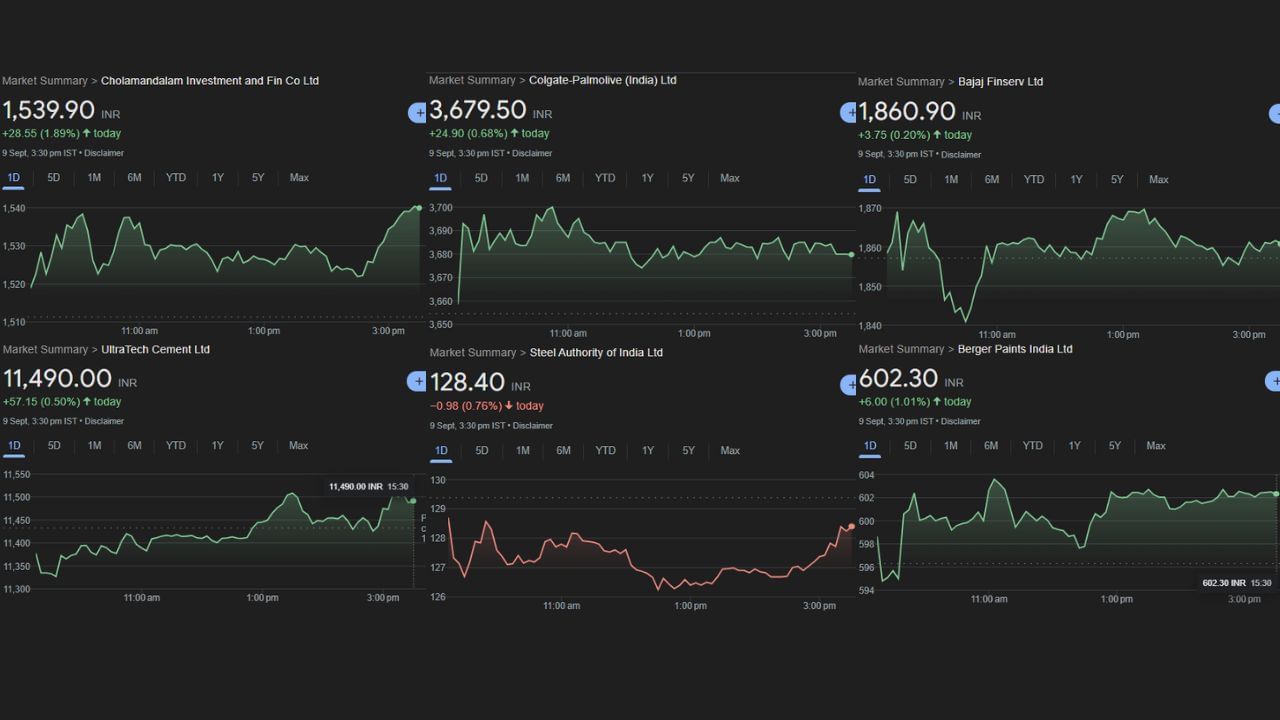This screenshot has height=720, width=1280.
Task: Click Disclaimer link under Bajaj Finserv price
Action: [961, 155]
